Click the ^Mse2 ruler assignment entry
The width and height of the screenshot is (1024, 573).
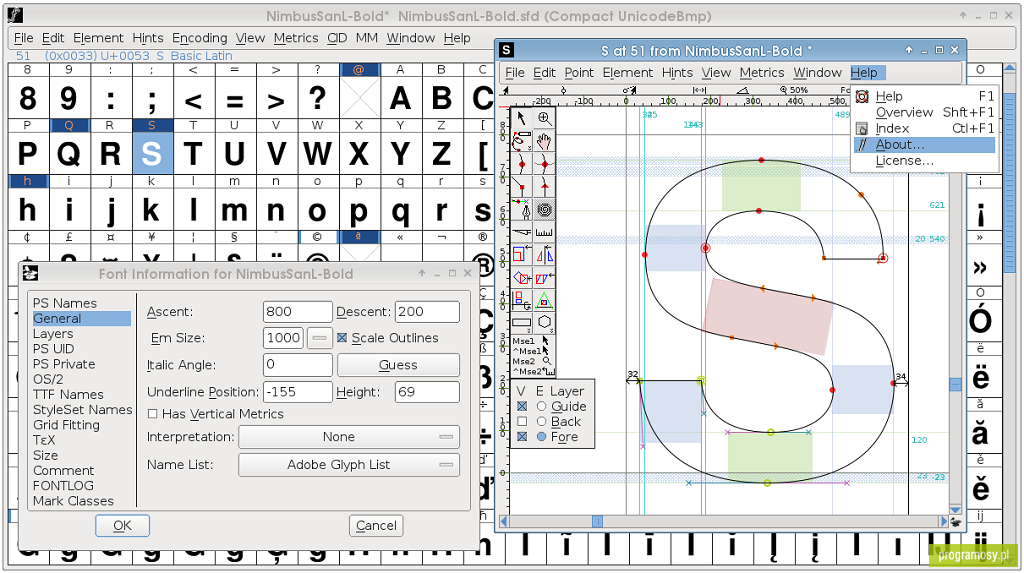pyautogui.click(x=532, y=371)
